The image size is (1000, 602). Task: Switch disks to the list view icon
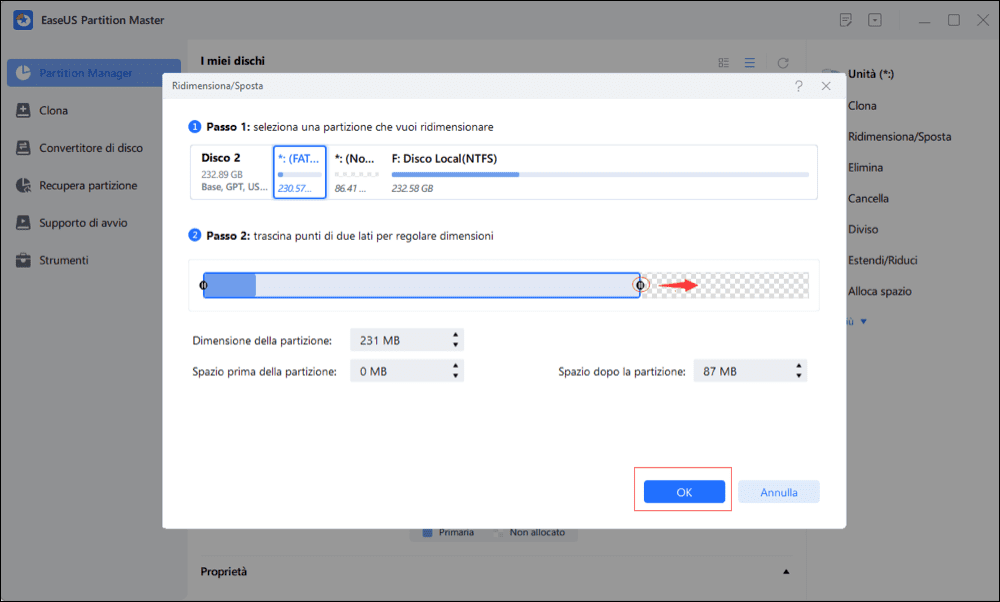pyautogui.click(x=750, y=62)
